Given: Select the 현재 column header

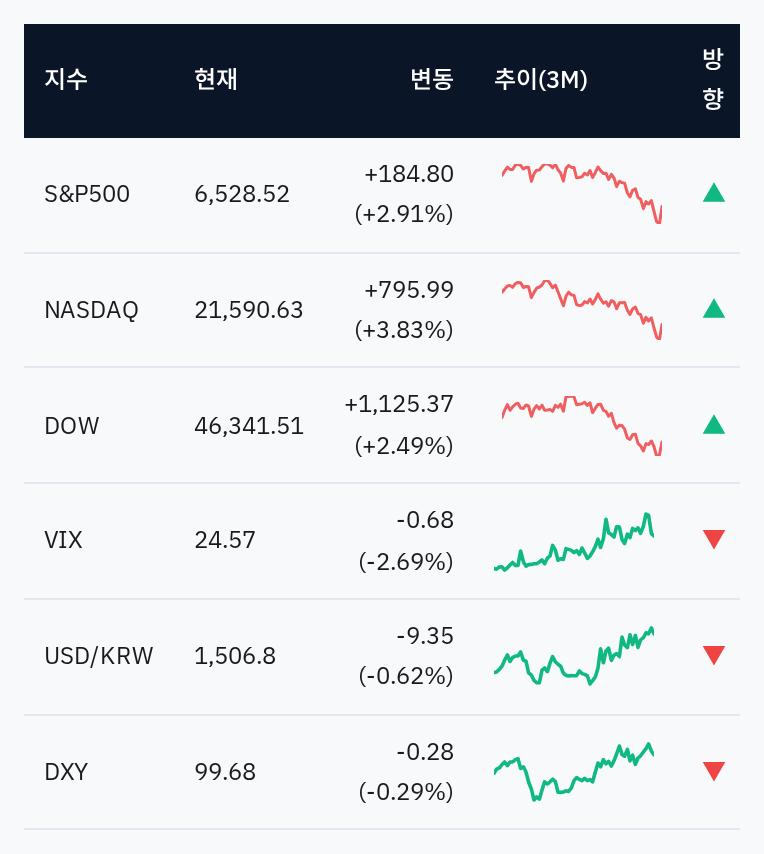Looking at the screenshot, I should pos(216,80).
